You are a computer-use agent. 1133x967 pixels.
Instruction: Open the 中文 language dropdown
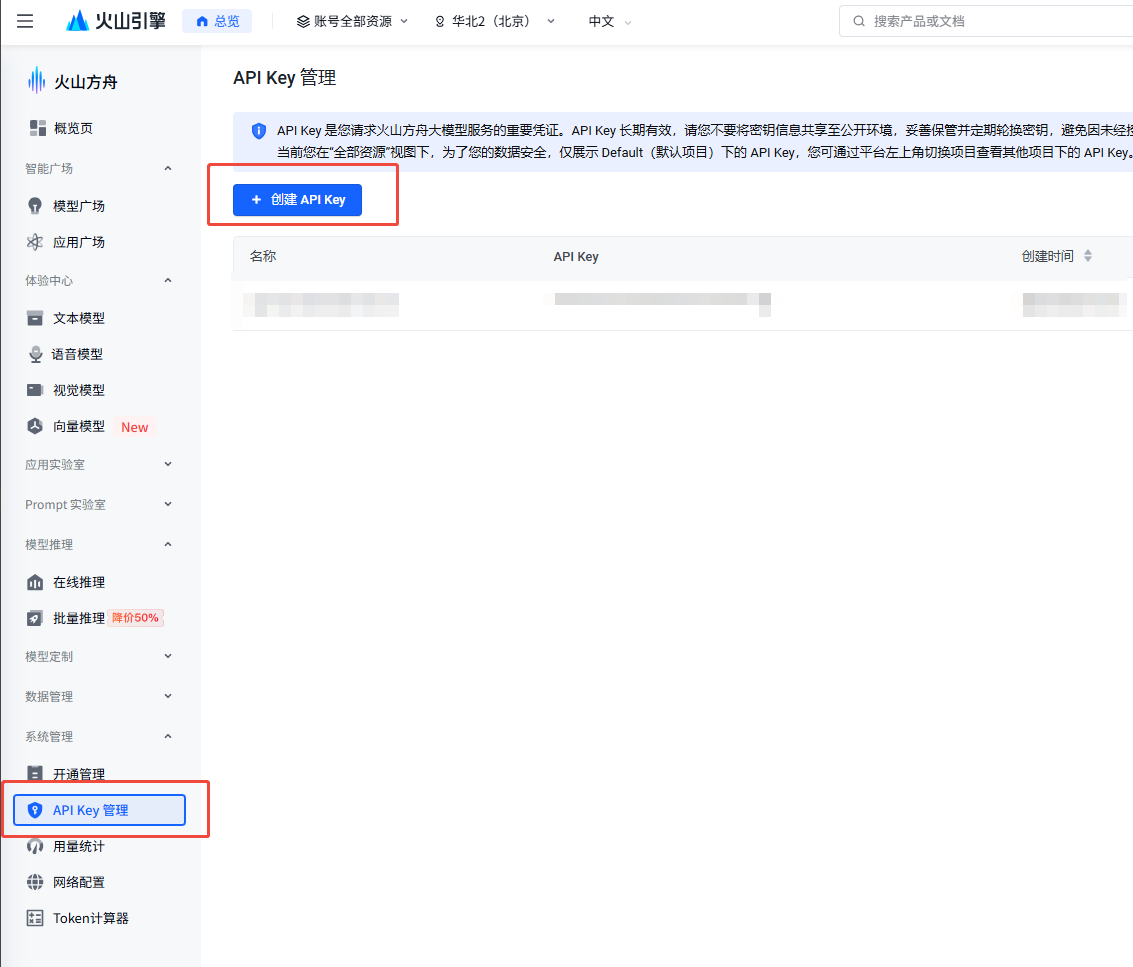610,22
